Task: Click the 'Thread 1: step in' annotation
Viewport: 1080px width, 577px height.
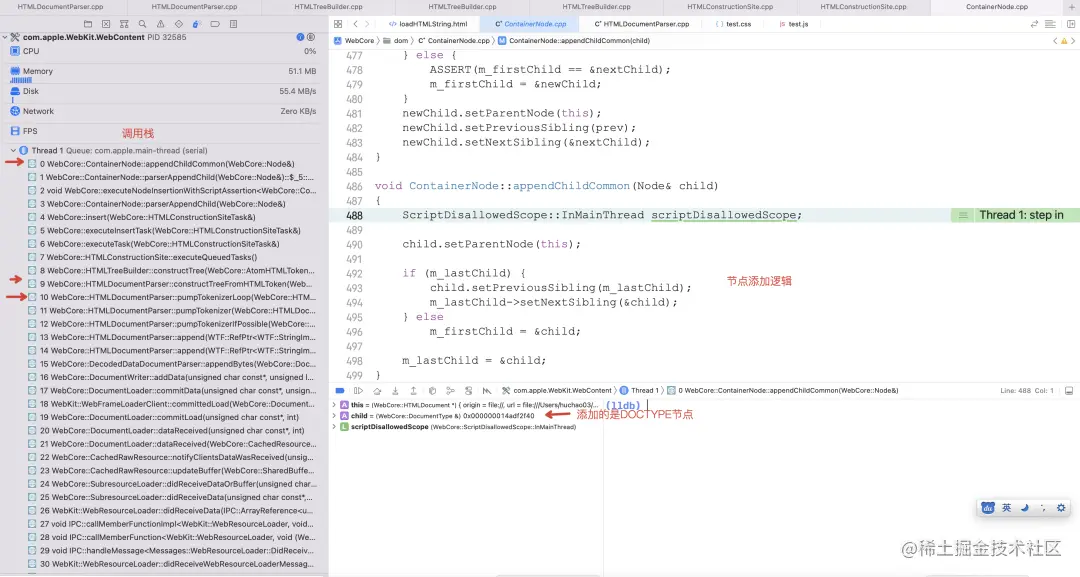Action: tap(1021, 215)
